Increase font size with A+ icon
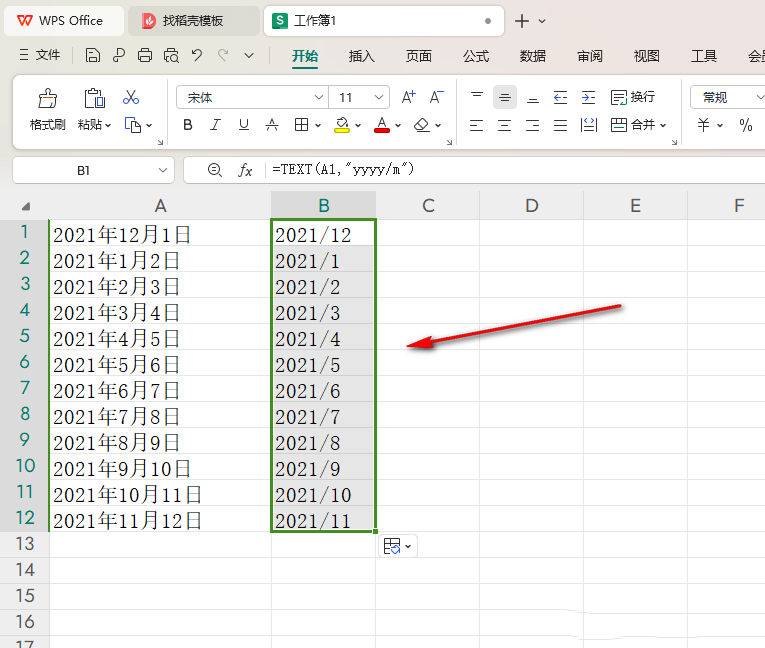 [408, 97]
